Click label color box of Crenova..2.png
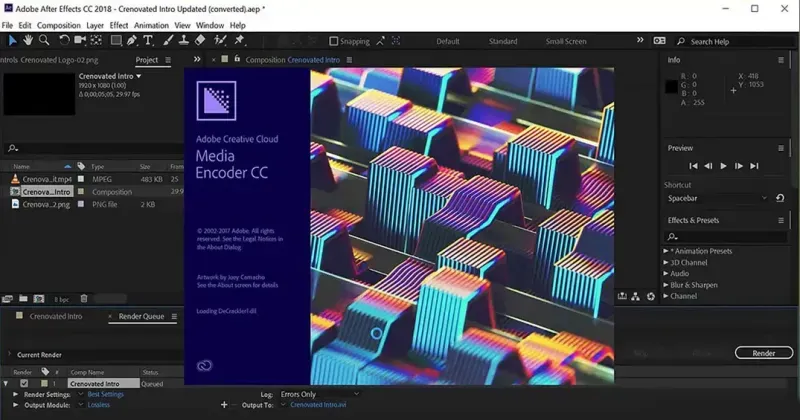The width and height of the screenshot is (800, 420). click(81, 204)
